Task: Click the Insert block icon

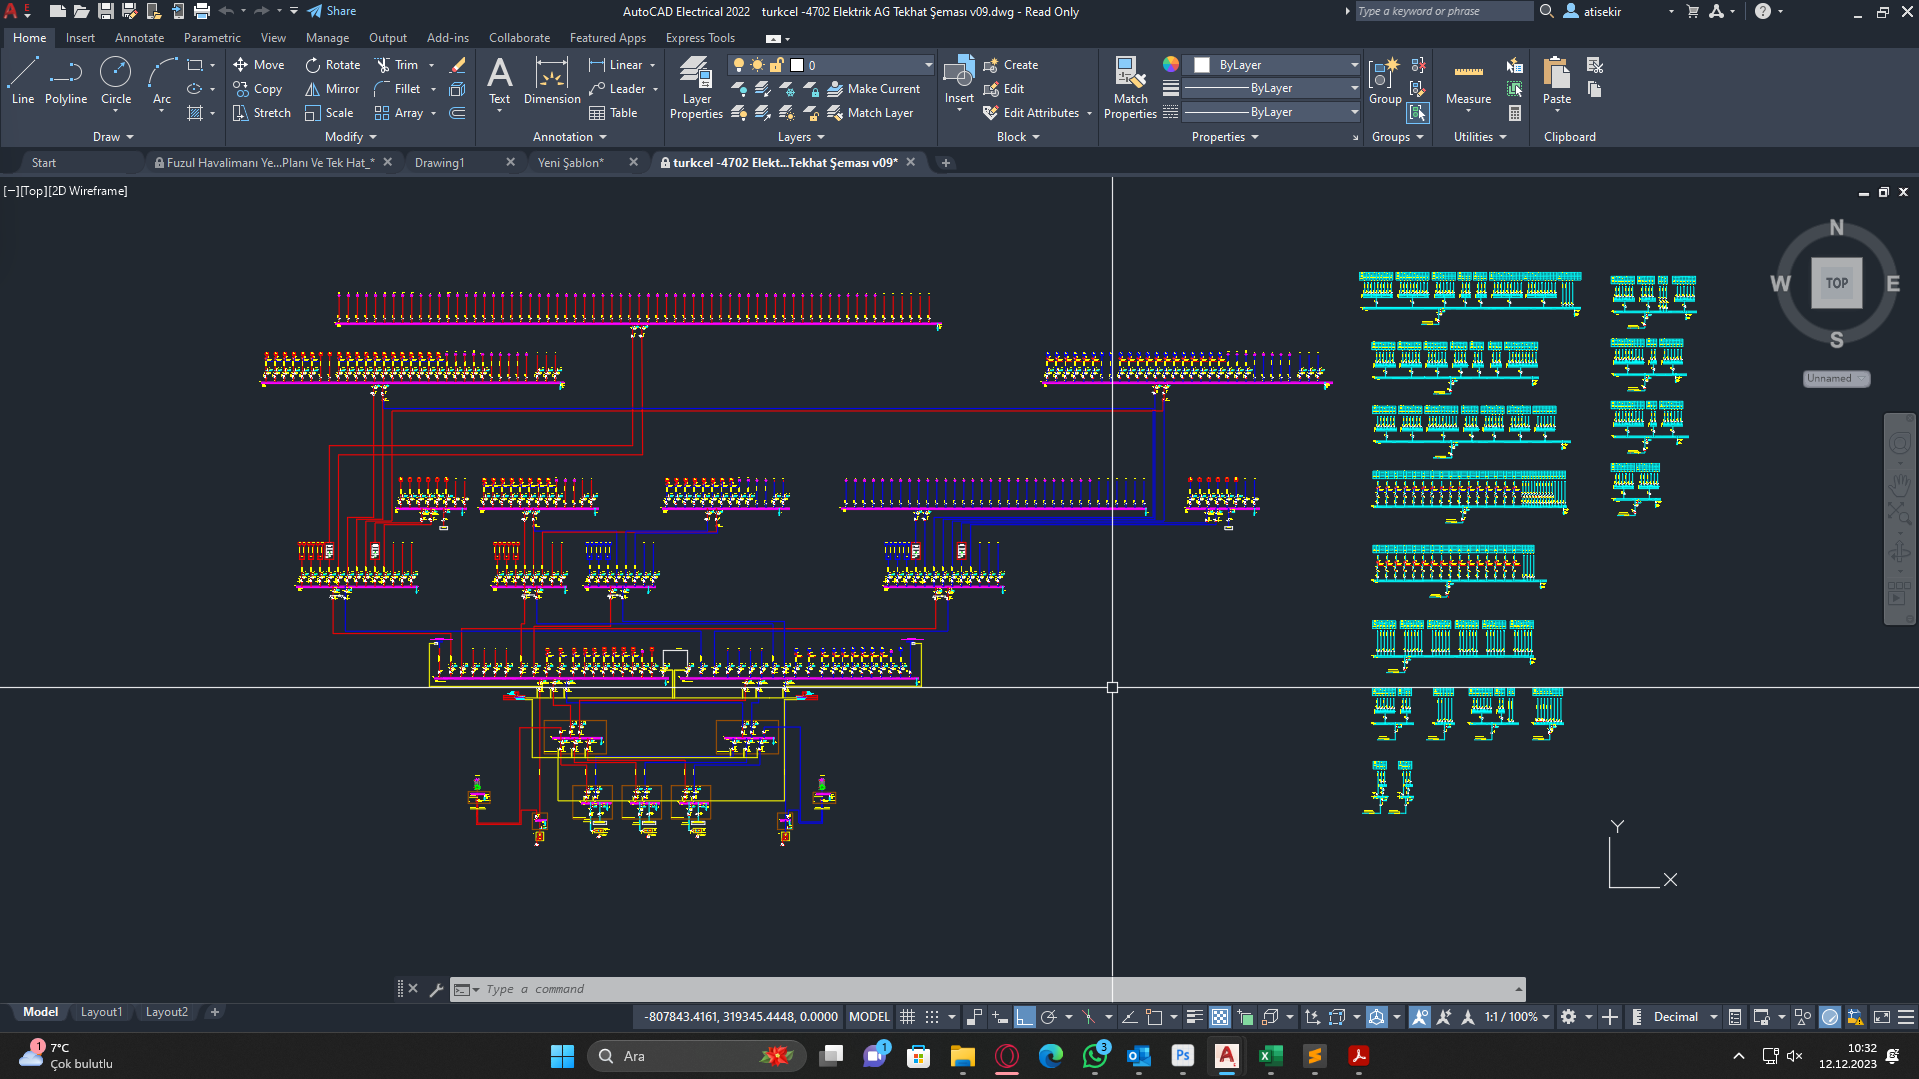Action: (x=958, y=73)
